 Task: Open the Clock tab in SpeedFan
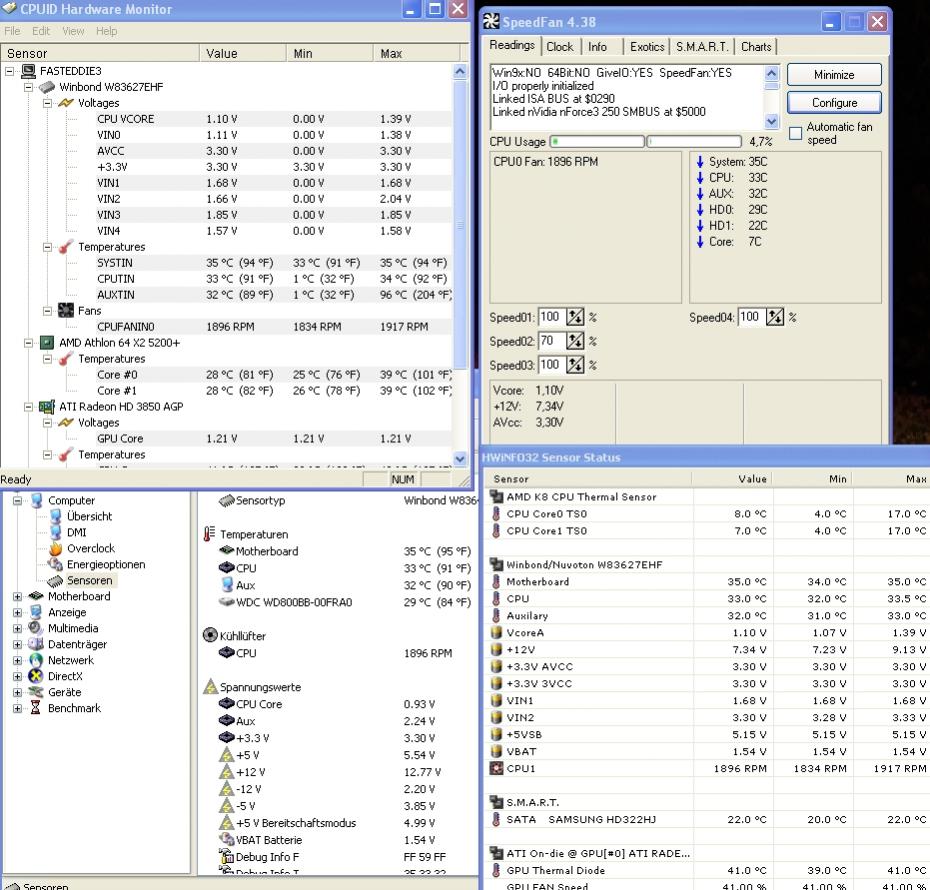pyautogui.click(x=559, y=47)
